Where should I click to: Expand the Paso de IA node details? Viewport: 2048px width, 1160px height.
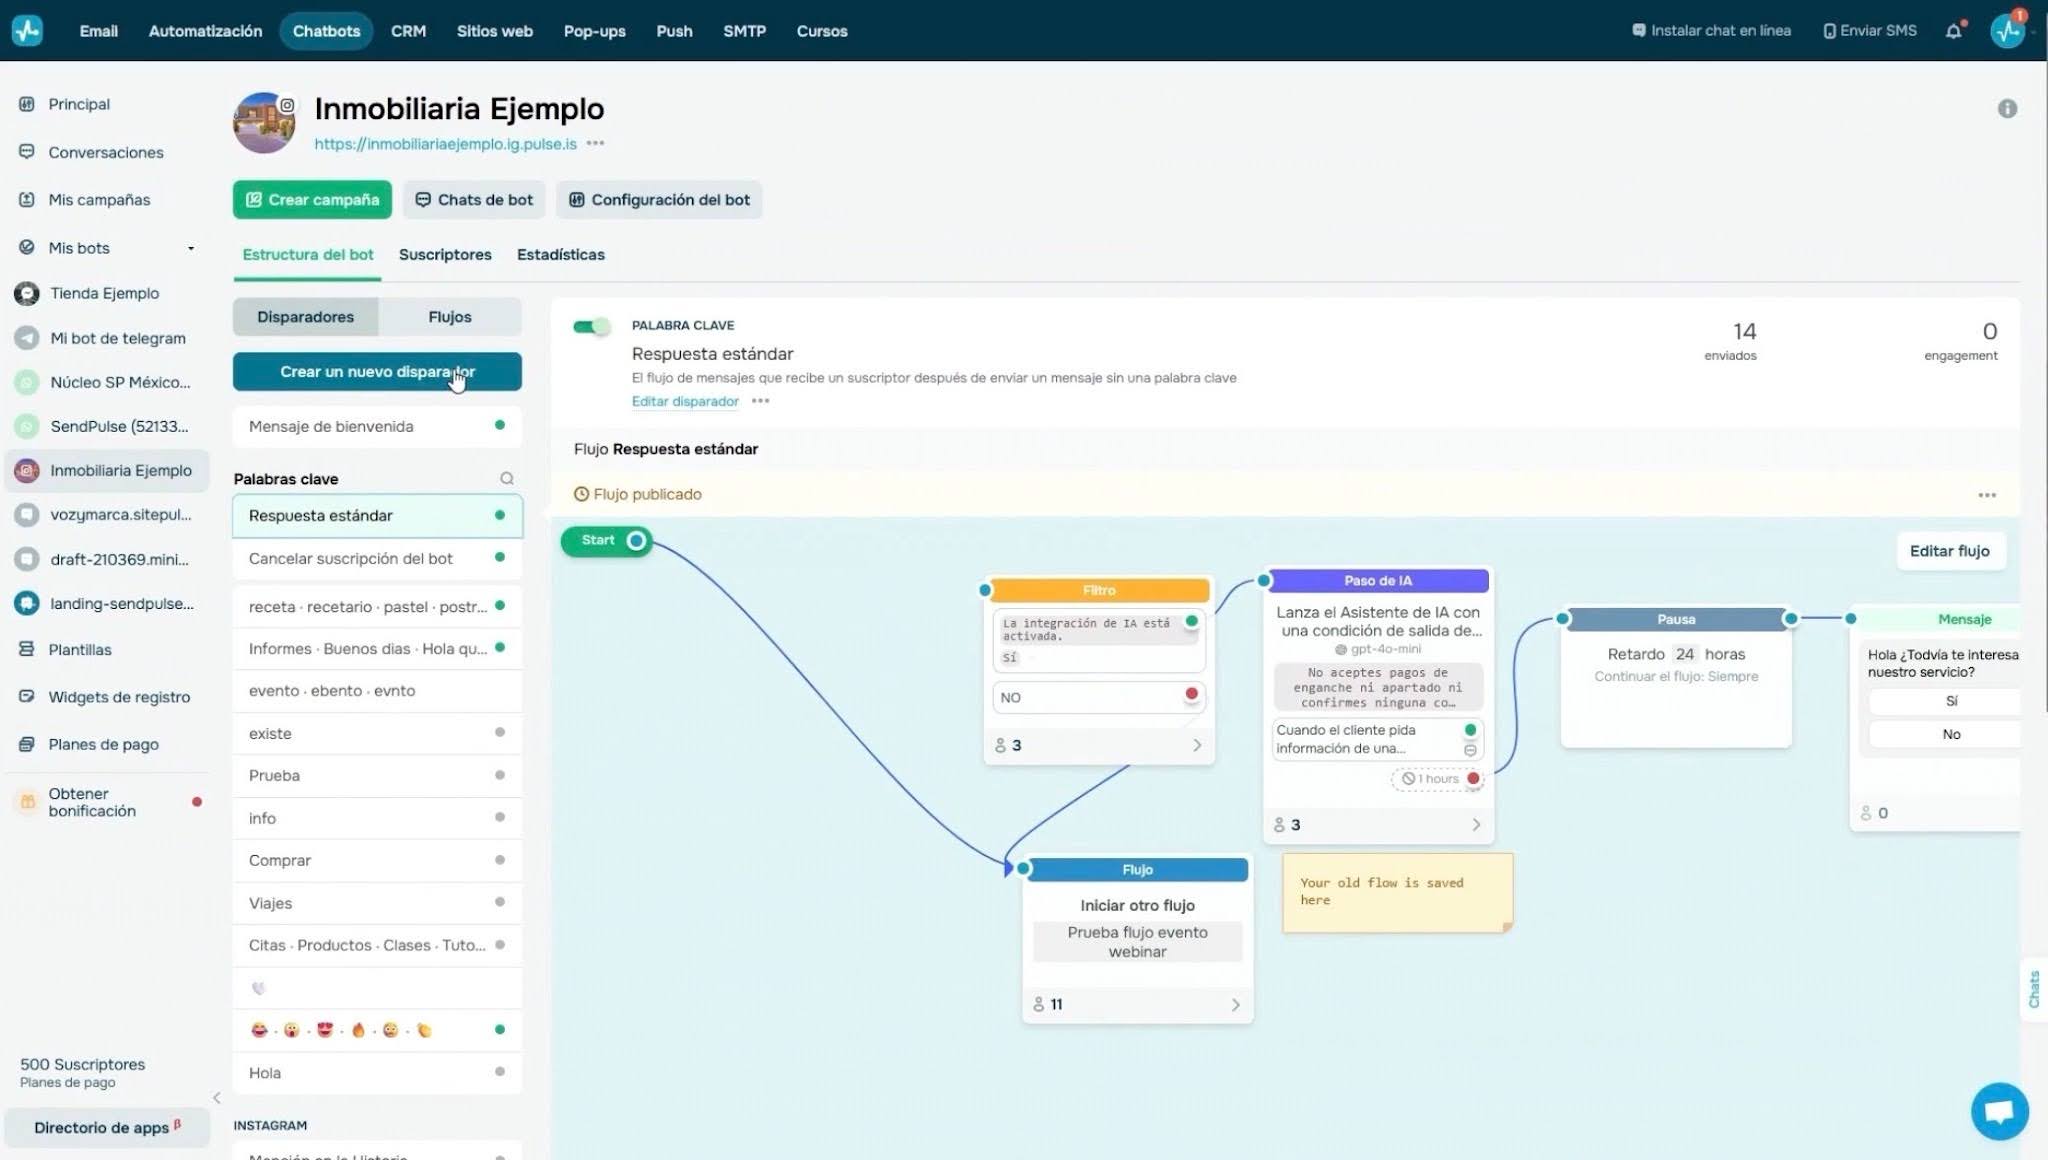(1476, 825)
